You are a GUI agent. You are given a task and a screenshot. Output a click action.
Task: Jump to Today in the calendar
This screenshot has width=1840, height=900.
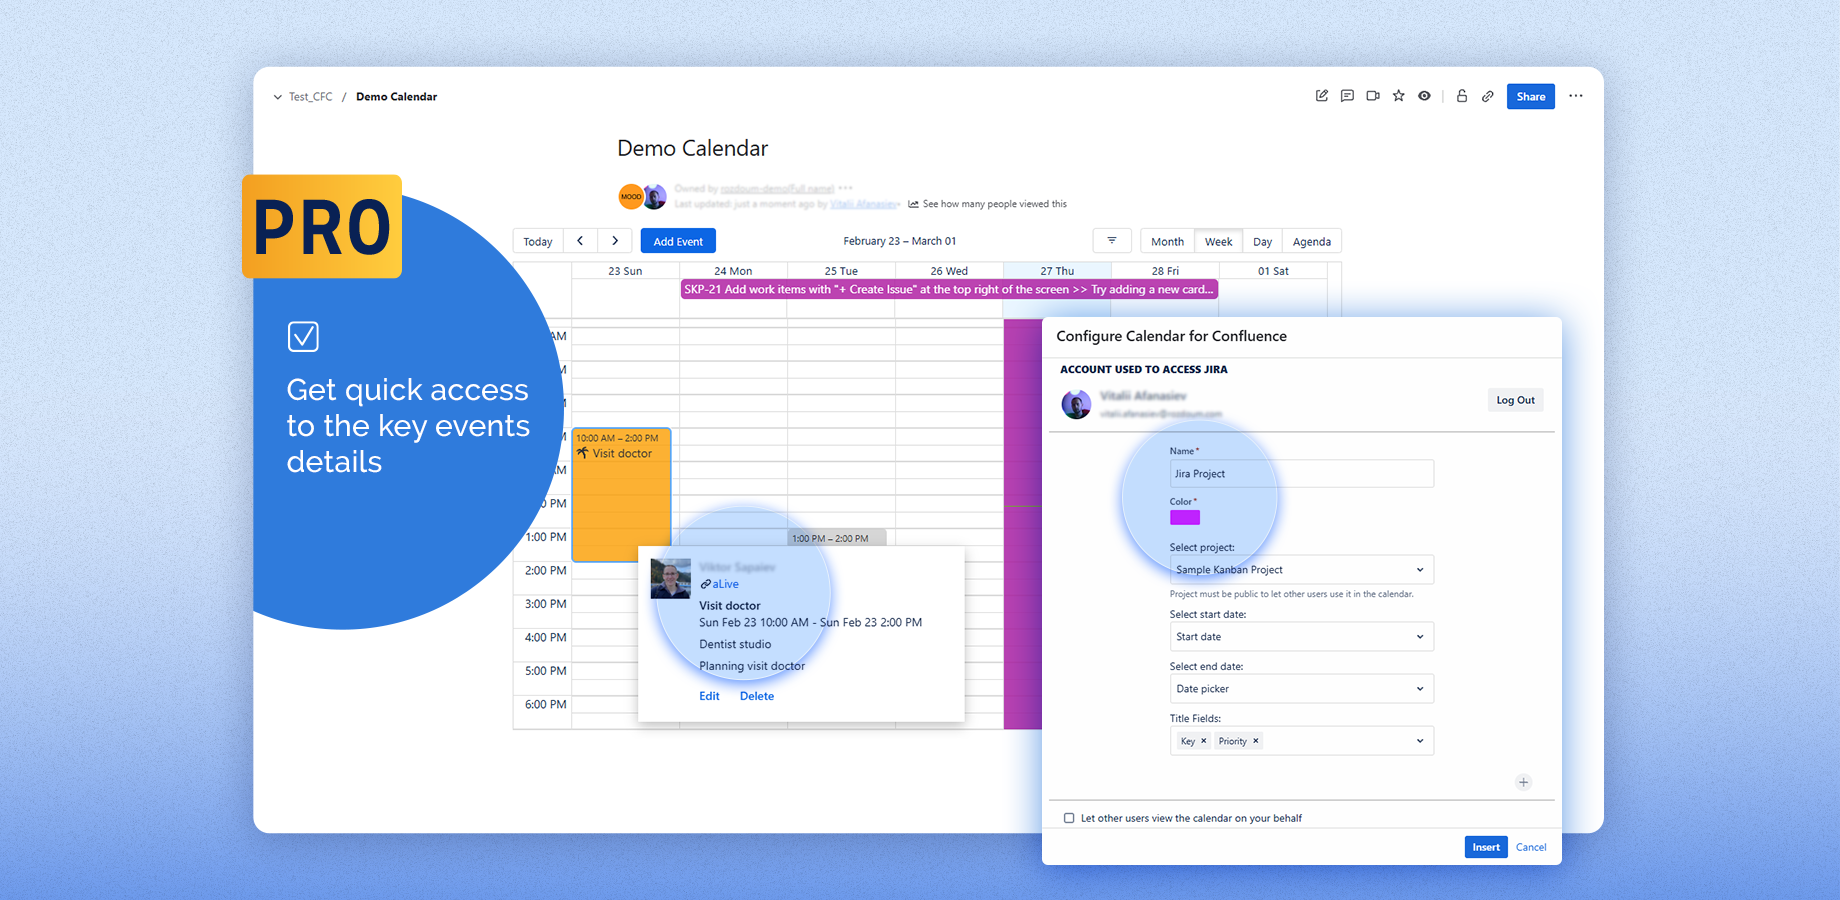tap(538, 241)
